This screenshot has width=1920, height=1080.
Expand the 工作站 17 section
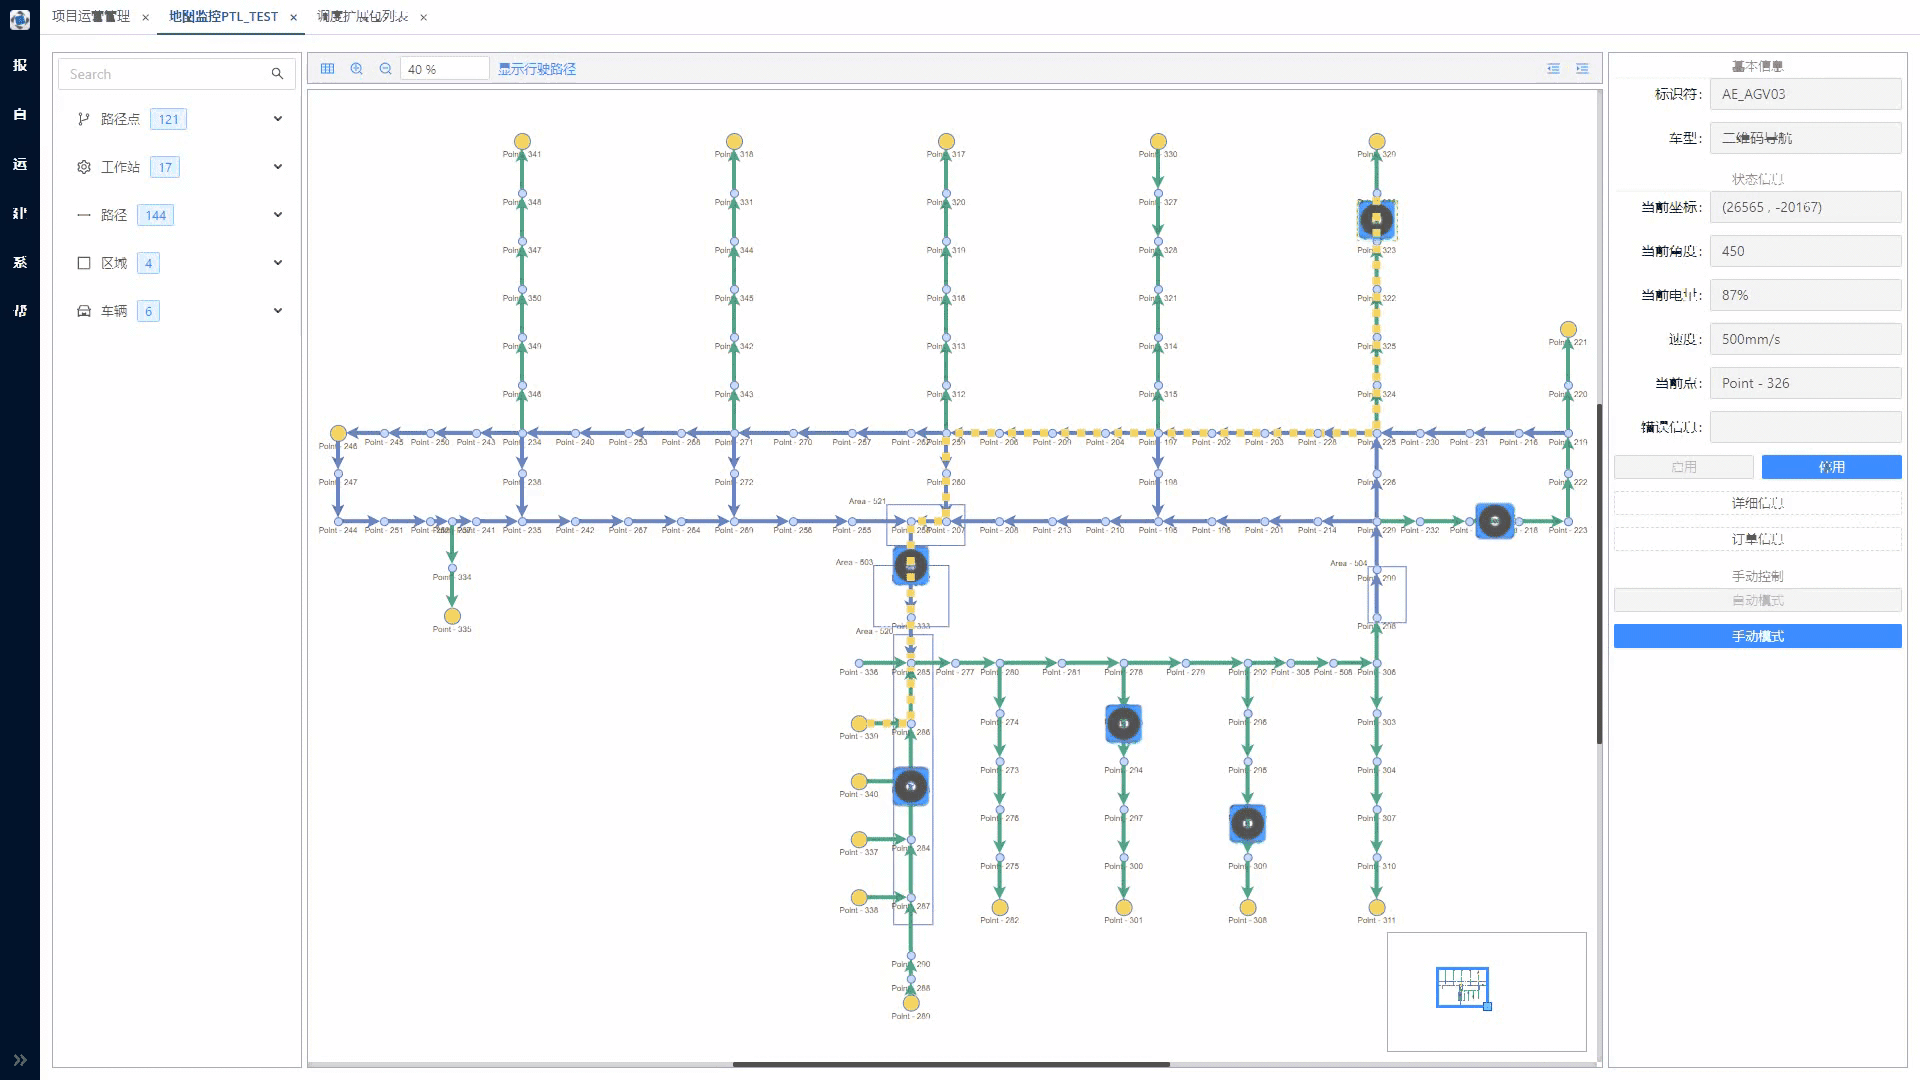tap(277, 167)
